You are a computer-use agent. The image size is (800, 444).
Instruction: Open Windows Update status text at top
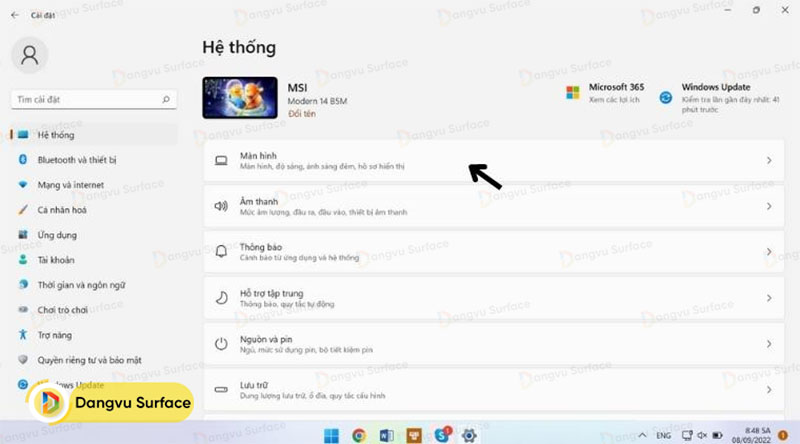pyautogui.click(x=731, y=104)
